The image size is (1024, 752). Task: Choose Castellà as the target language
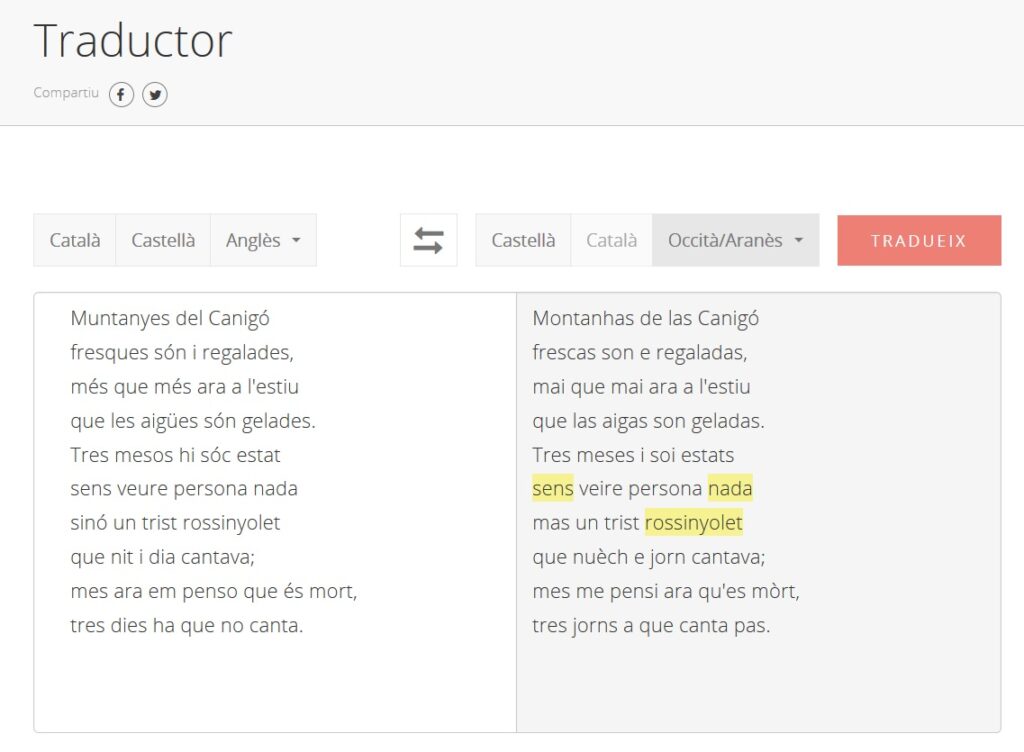point(523,240)
